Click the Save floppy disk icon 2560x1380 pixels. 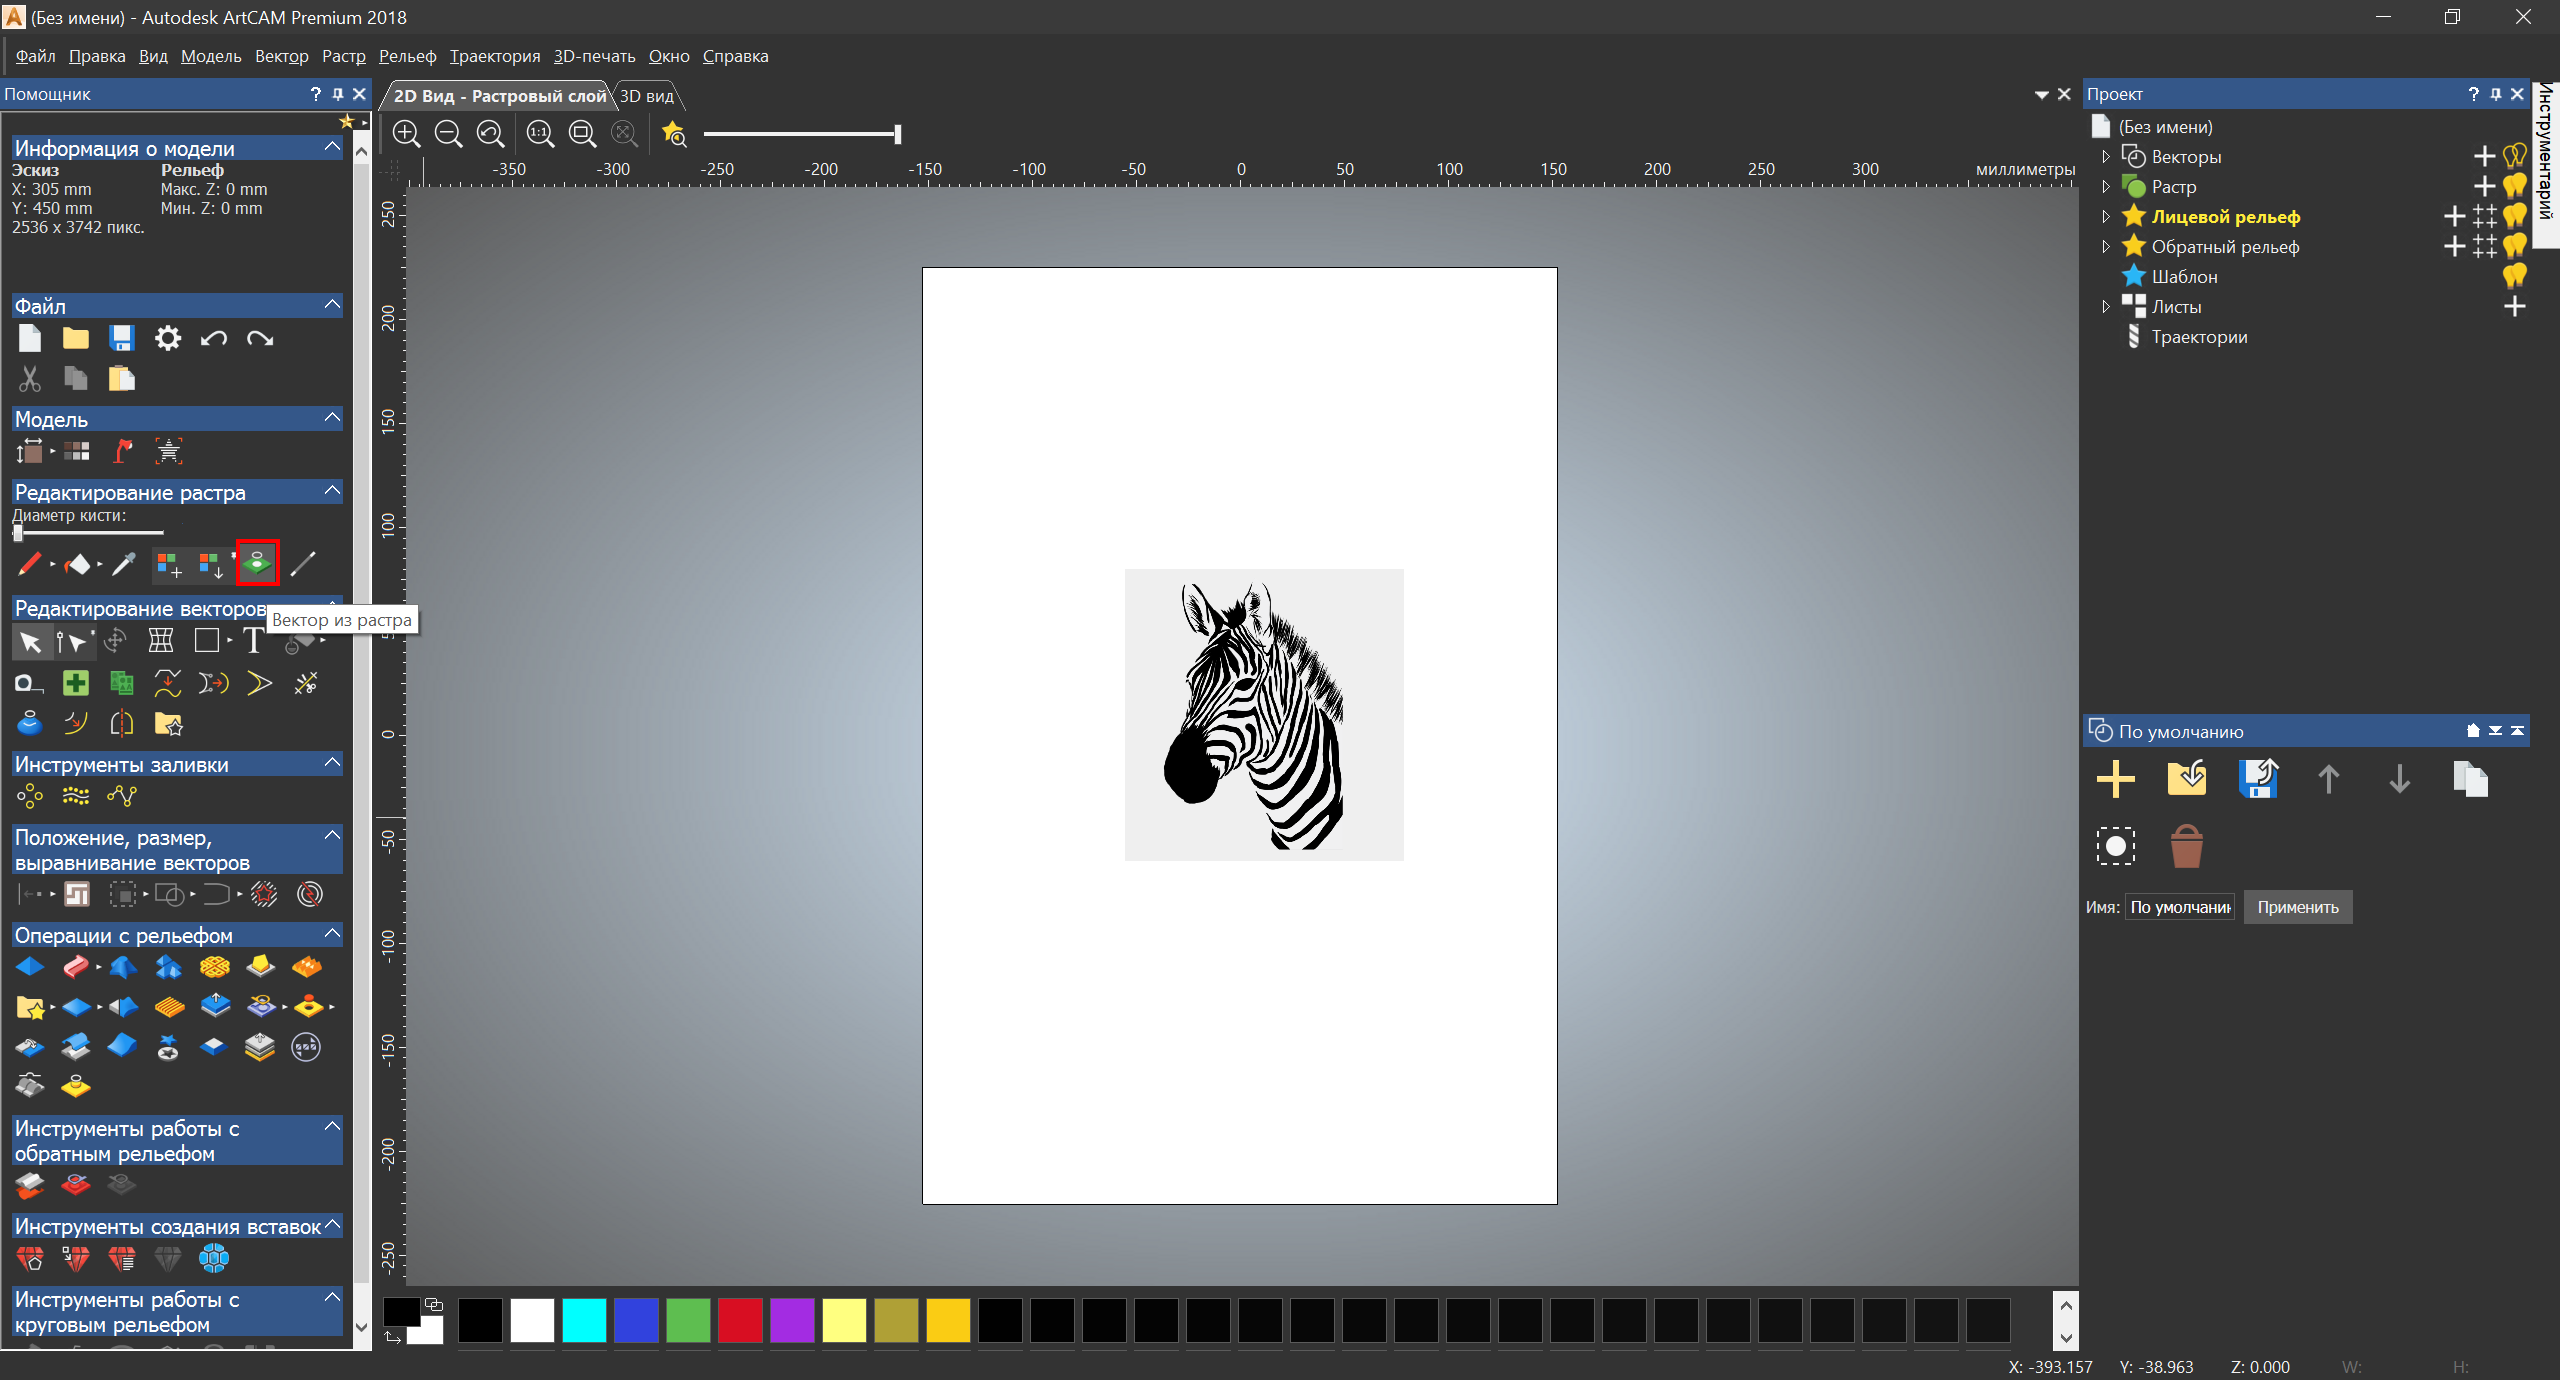point(122,338)
